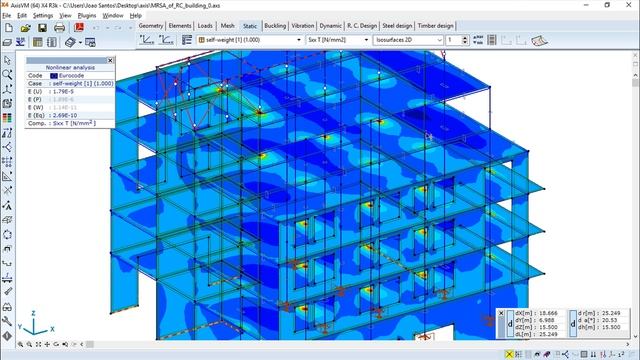Screen dimensions: 640x360
Task: Click the wrench options icon in sidebar
Action: [7, 321]
